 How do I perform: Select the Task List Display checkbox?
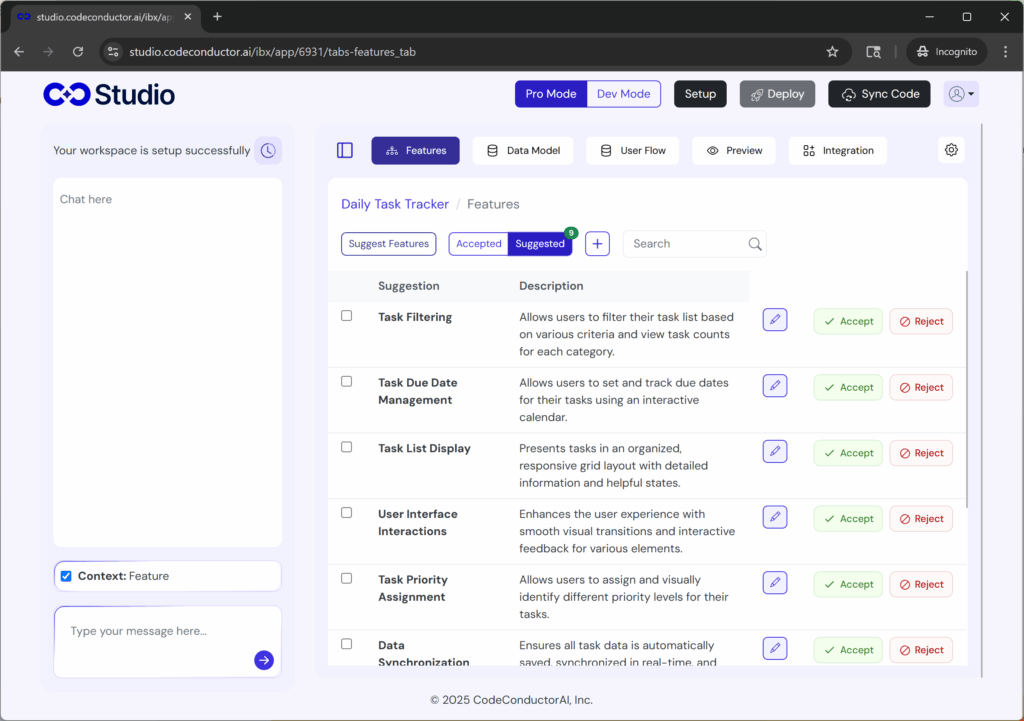coord(347,447)
